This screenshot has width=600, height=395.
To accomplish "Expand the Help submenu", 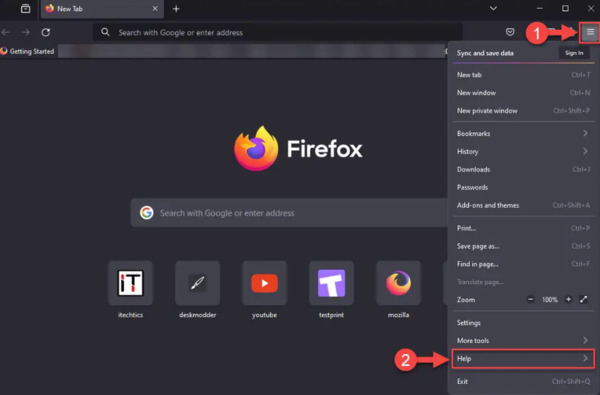I will tap(523, 359).
